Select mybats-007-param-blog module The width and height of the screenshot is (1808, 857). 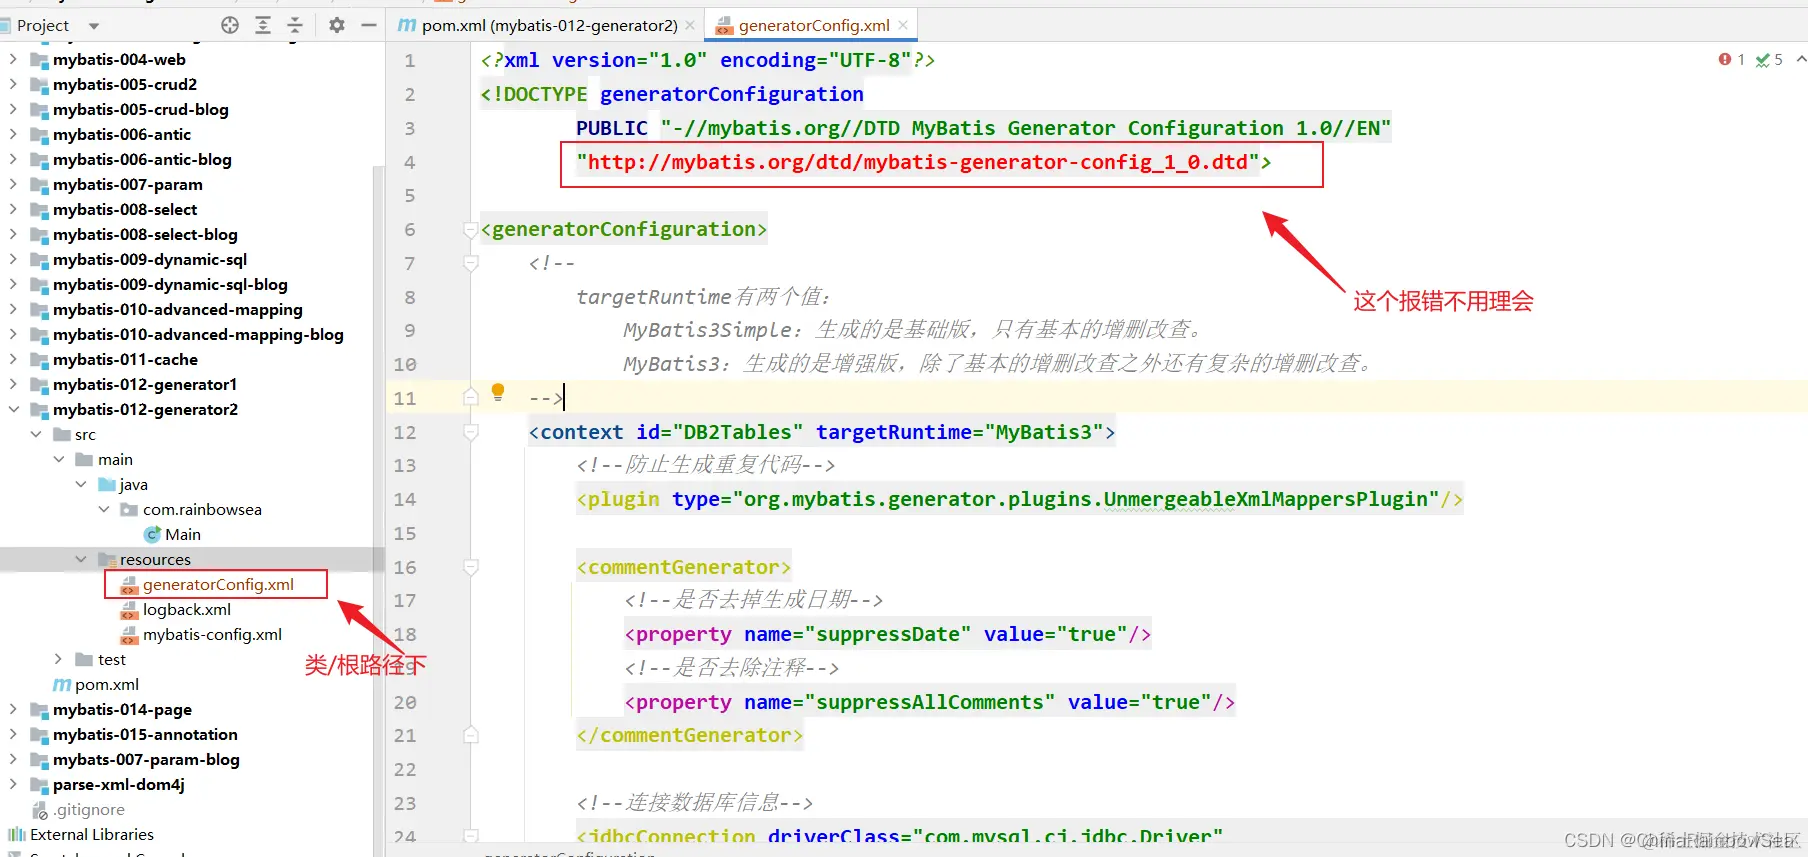146,760
